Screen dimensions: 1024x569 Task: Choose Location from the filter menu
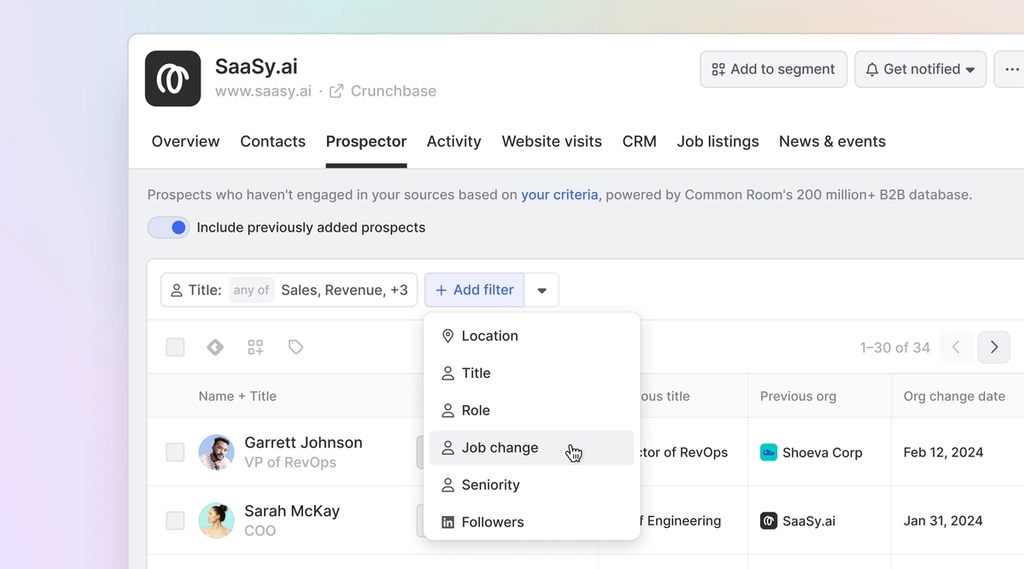coord(532,336)
